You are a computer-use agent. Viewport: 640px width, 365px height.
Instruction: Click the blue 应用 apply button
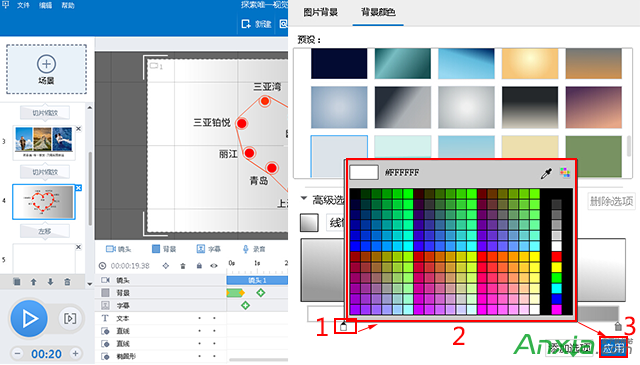click(613, 348)
